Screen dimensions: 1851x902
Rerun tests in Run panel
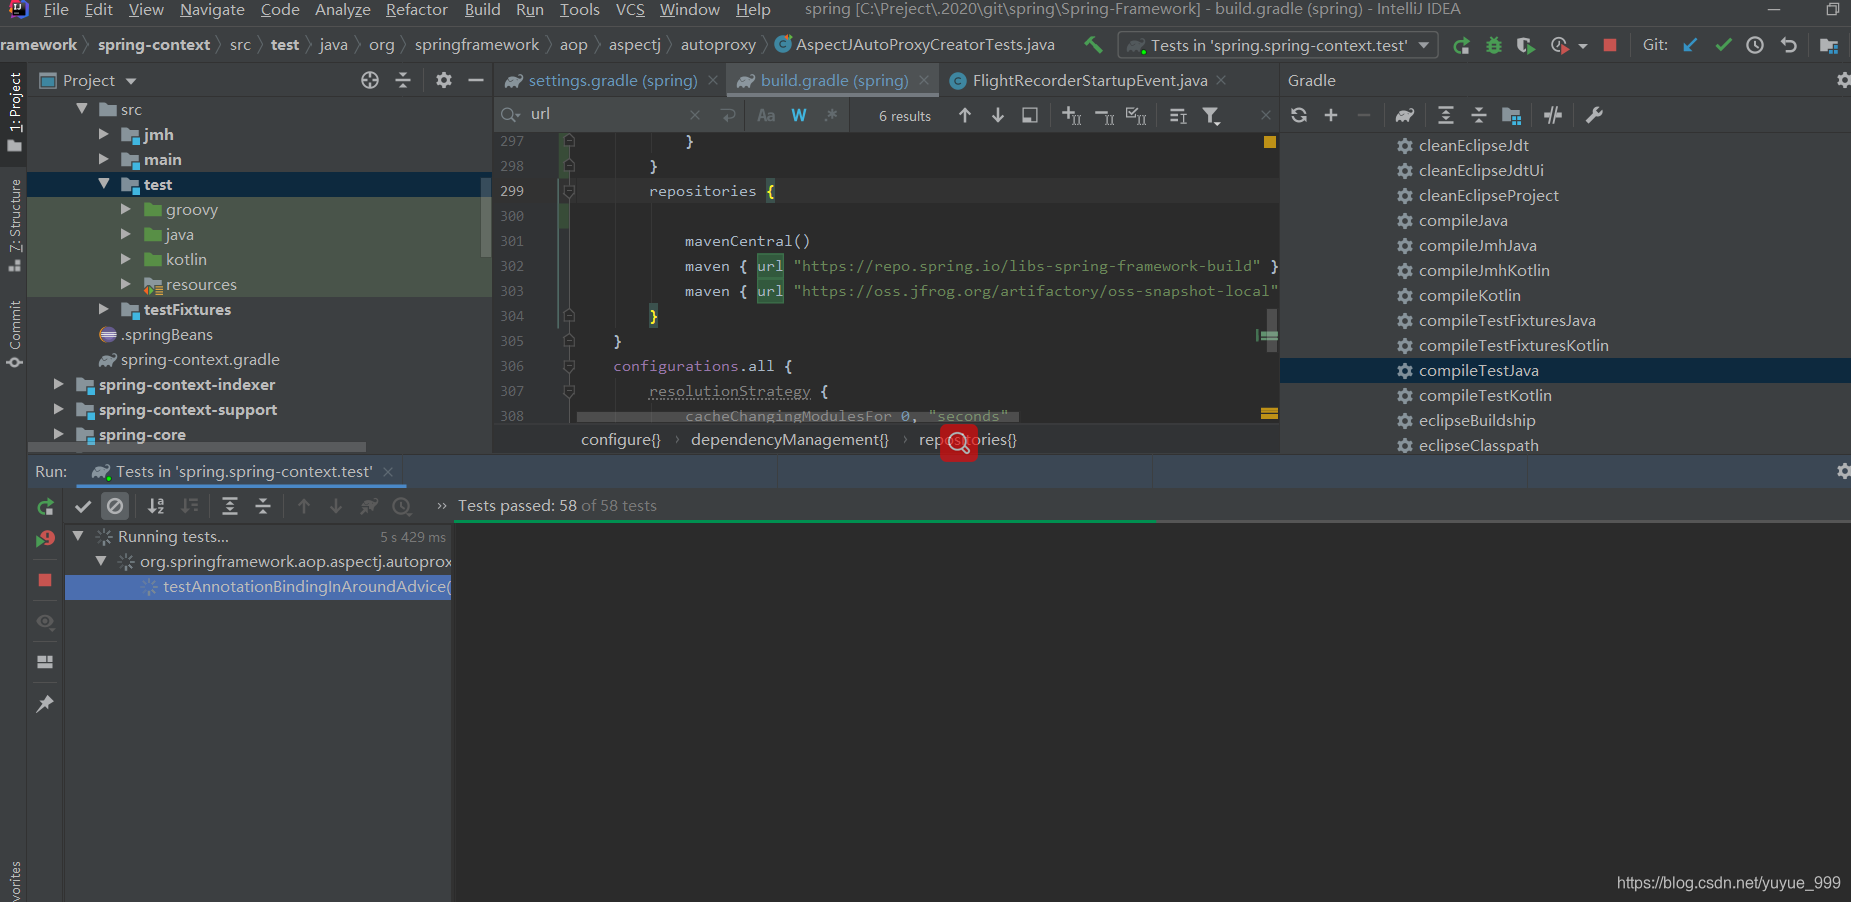[45, 507]
